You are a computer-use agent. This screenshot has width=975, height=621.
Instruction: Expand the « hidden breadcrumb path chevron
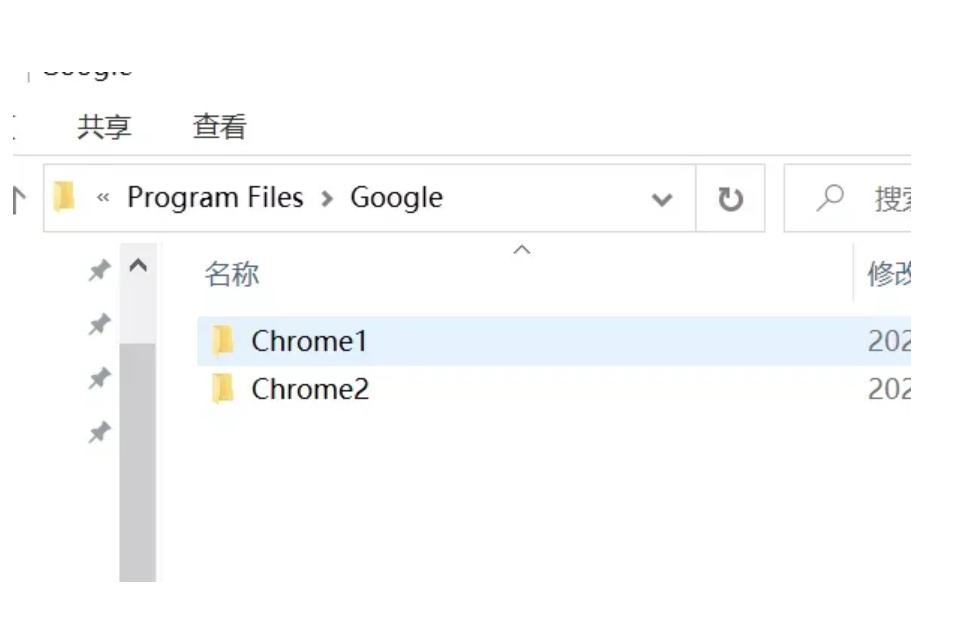pyautogui.click(x=102, y=198)
